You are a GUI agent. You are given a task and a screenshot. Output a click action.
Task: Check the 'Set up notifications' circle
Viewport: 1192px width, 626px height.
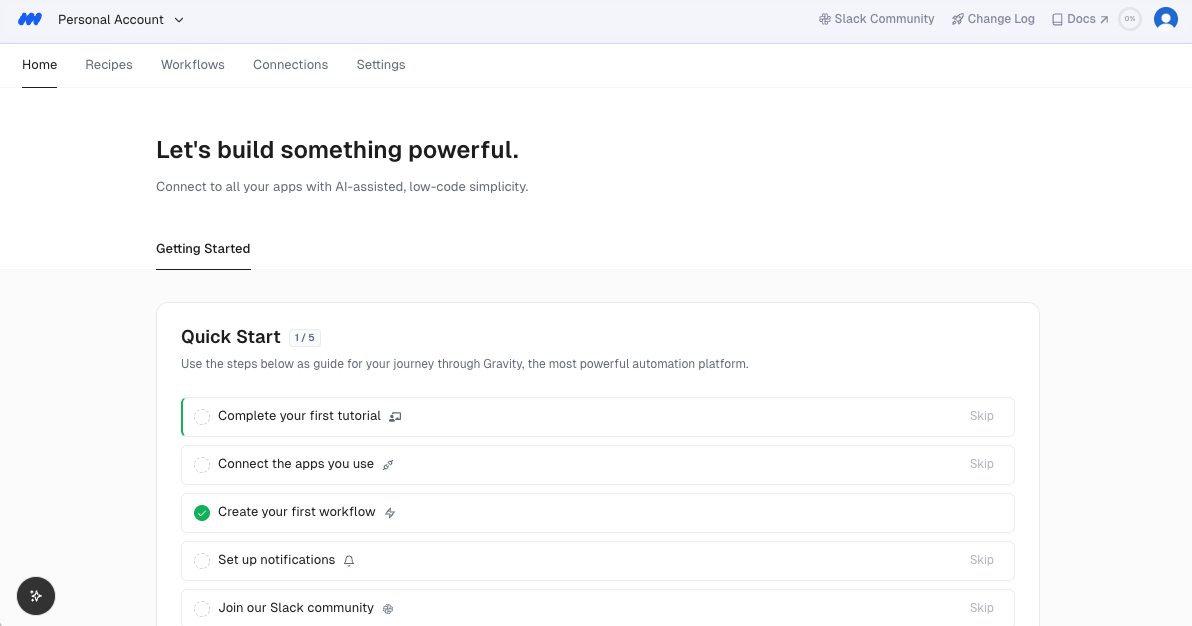click(201, 561)
